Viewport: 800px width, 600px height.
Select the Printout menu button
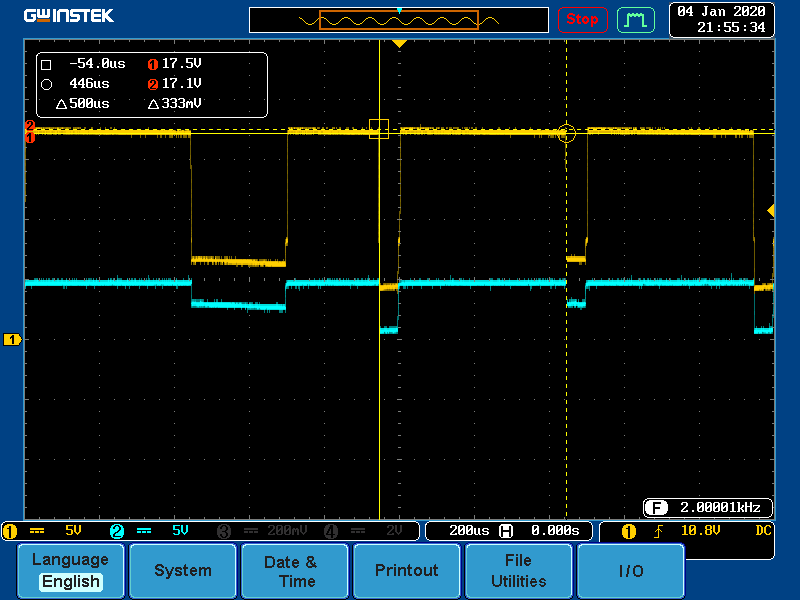[x=407, y=570]
